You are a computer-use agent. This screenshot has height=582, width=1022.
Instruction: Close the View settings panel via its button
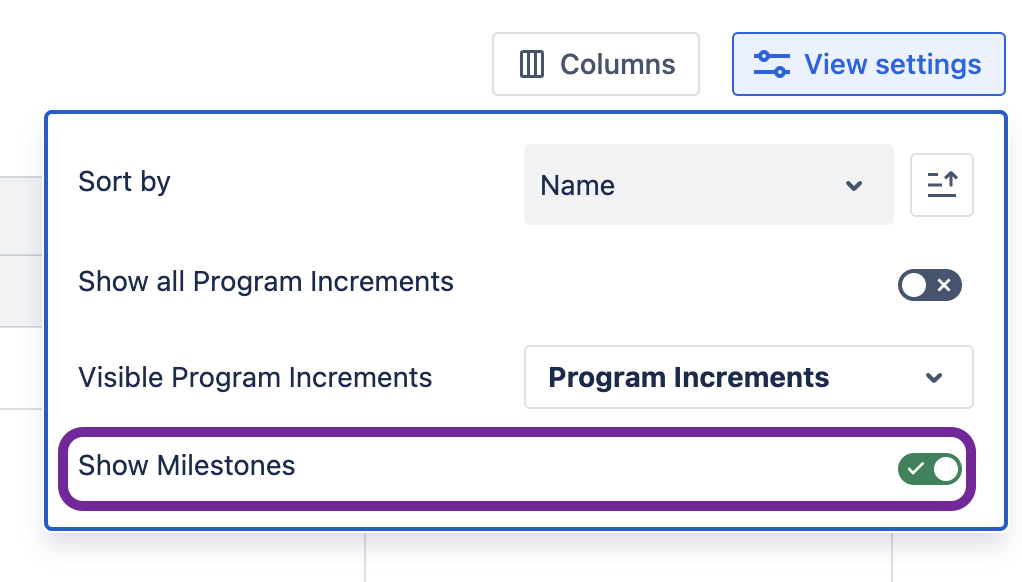pos(868,65)
